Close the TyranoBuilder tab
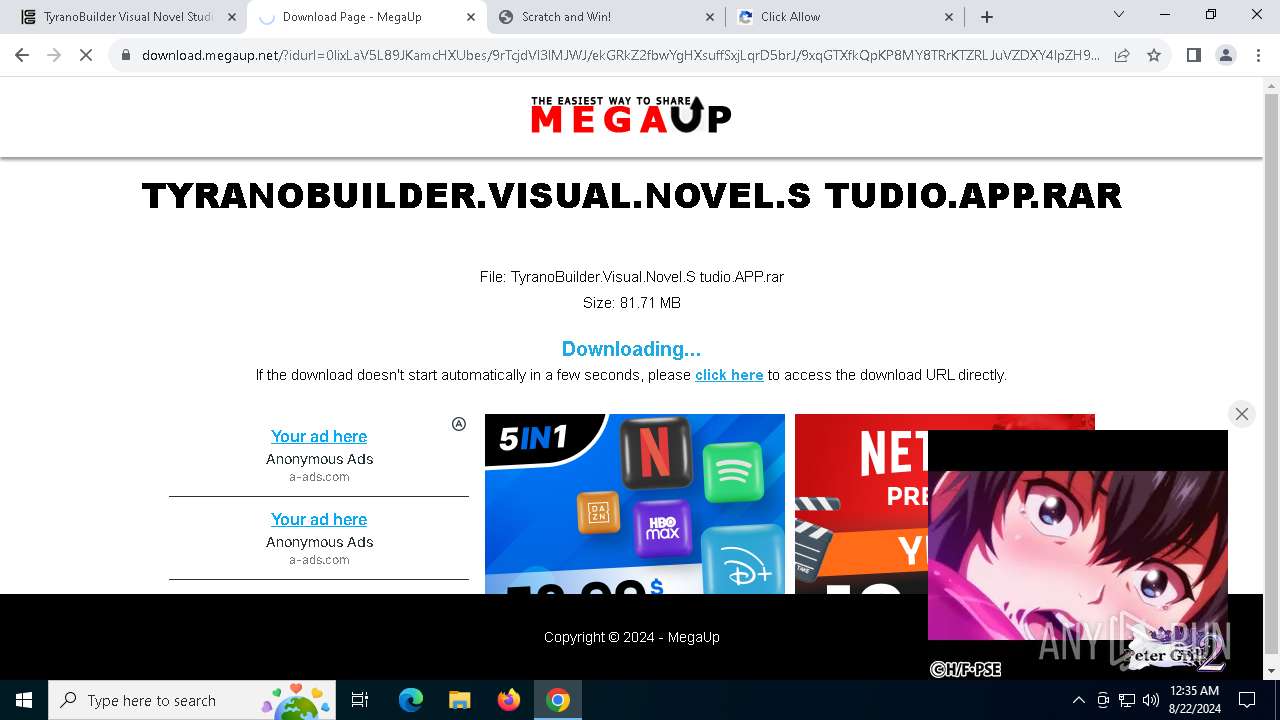 point(232,17)
